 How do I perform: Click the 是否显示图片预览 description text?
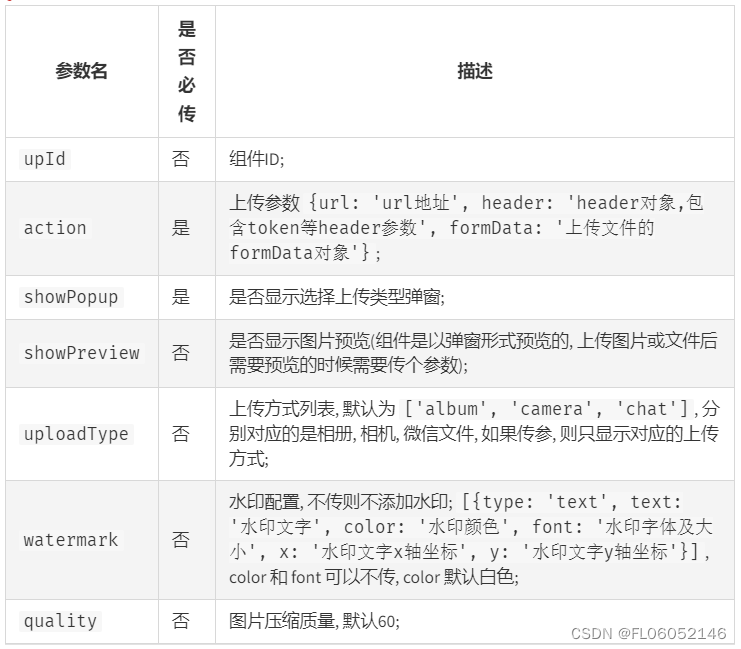click(473, 353)
